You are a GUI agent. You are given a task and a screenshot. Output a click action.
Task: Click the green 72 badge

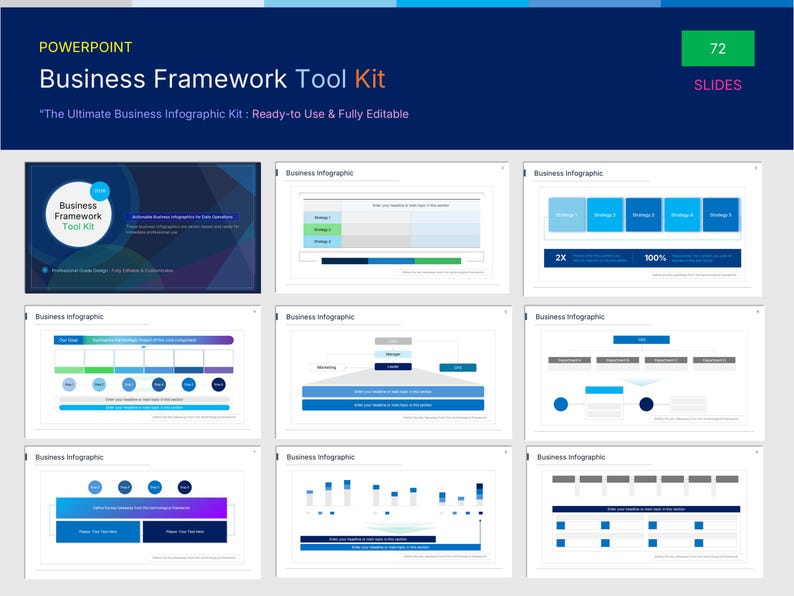[718, 49]
